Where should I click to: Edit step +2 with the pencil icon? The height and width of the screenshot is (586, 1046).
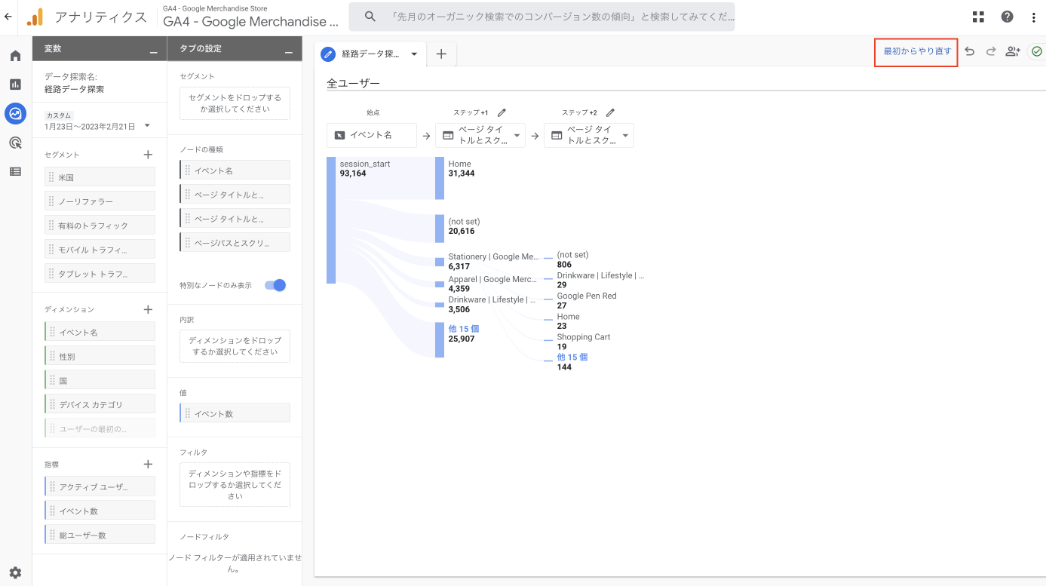[x=610, y=113]
